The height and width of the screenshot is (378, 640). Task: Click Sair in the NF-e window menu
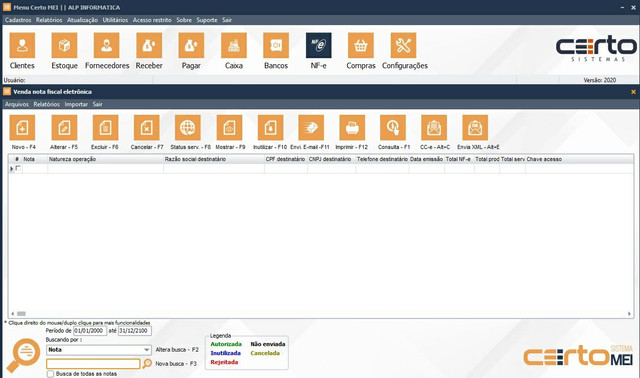tap(98, 105)
